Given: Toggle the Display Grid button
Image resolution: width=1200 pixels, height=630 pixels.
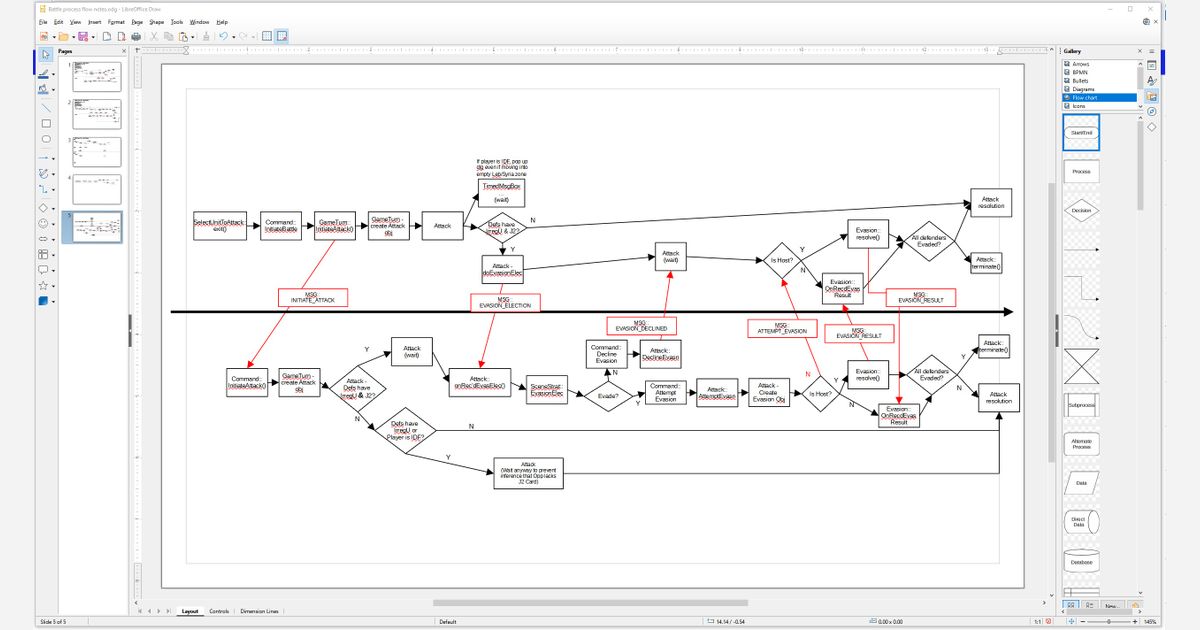Looking at the screenshot, I should [x=268, y=36].
